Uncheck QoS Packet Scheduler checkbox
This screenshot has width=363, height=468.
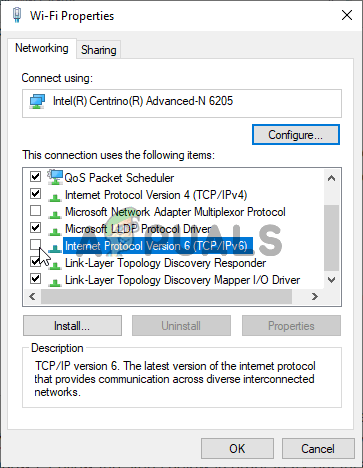coord(35,176)
